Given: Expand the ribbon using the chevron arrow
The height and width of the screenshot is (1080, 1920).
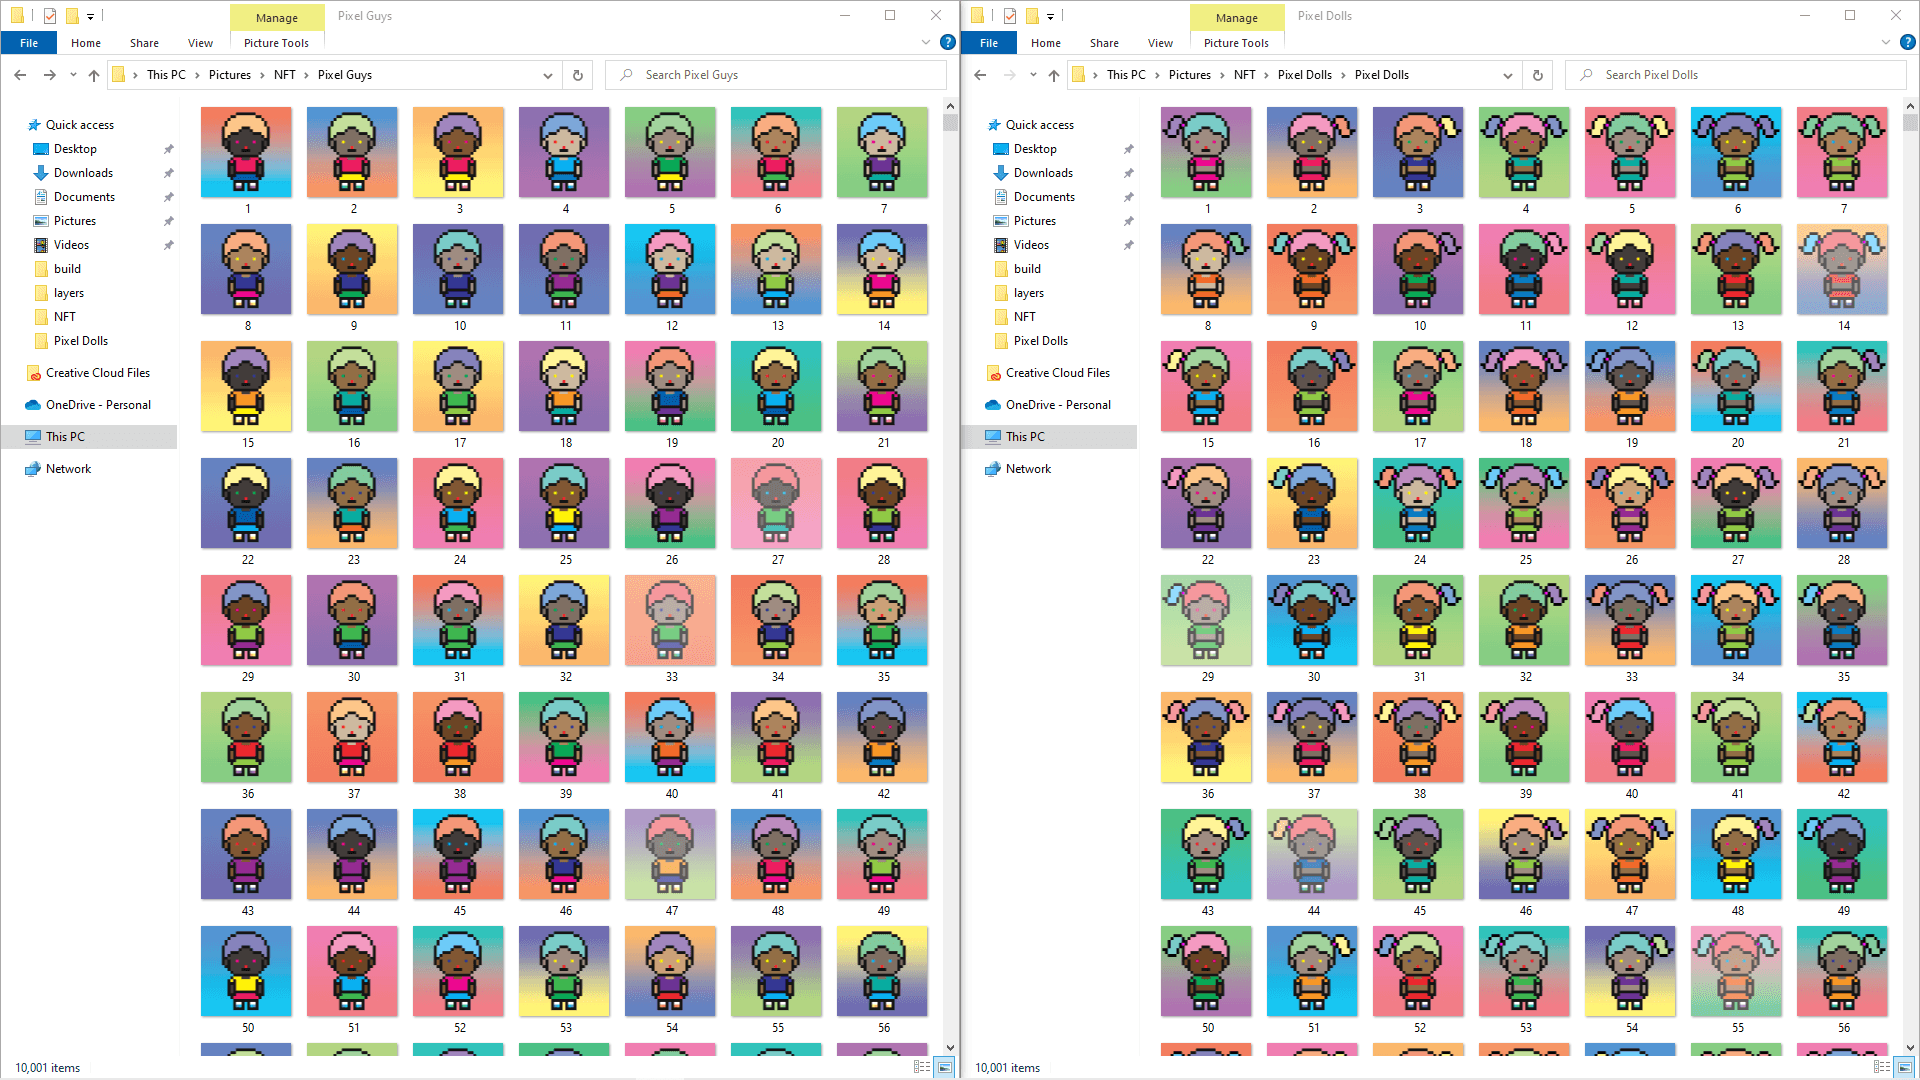Looking at the screenshot, I should (x=925, y=42).
